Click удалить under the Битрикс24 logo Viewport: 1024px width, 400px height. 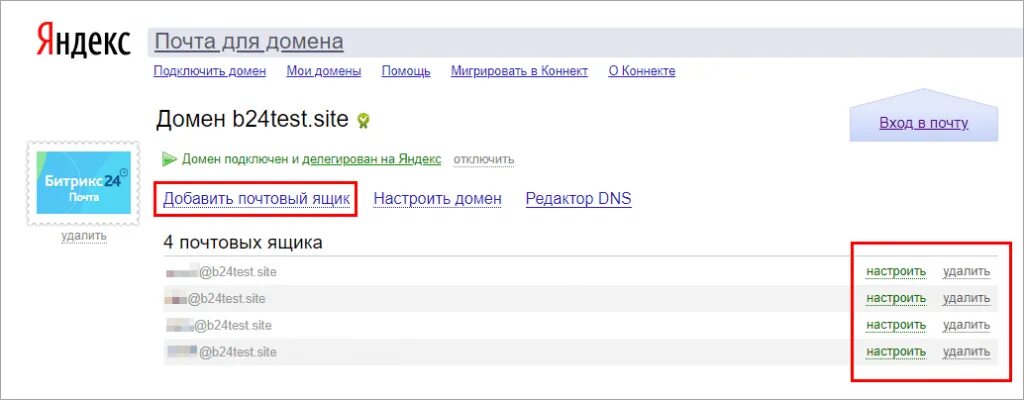84,236
